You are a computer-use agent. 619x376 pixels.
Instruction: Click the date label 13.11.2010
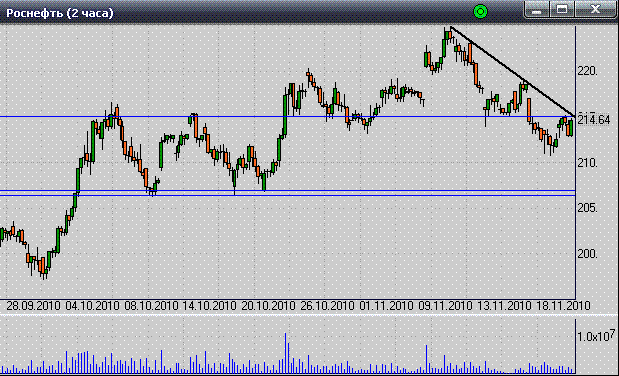point(504,306)
